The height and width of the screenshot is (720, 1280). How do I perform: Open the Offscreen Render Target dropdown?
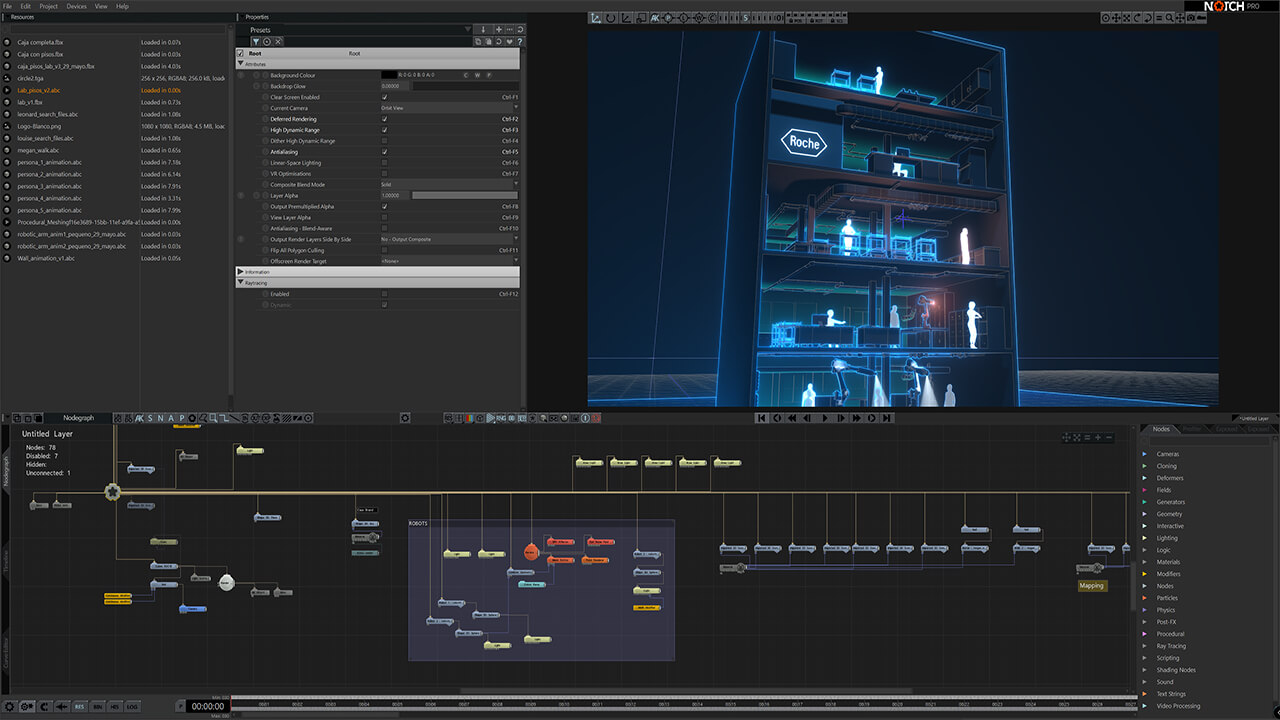click(x=449, y=261)
